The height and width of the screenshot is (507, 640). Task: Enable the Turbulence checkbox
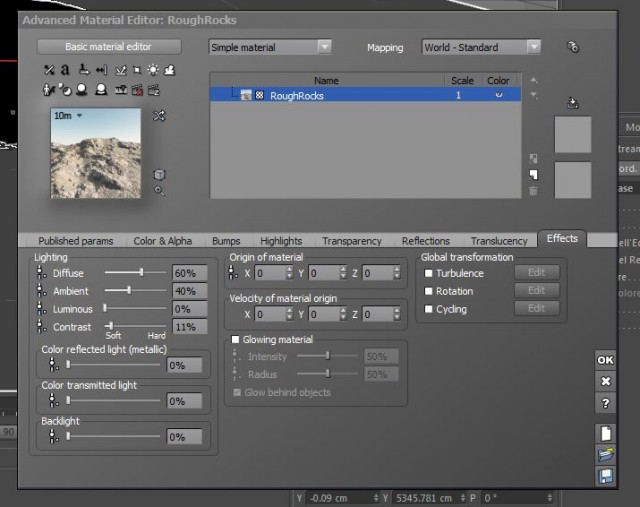(x=428, y=273)
